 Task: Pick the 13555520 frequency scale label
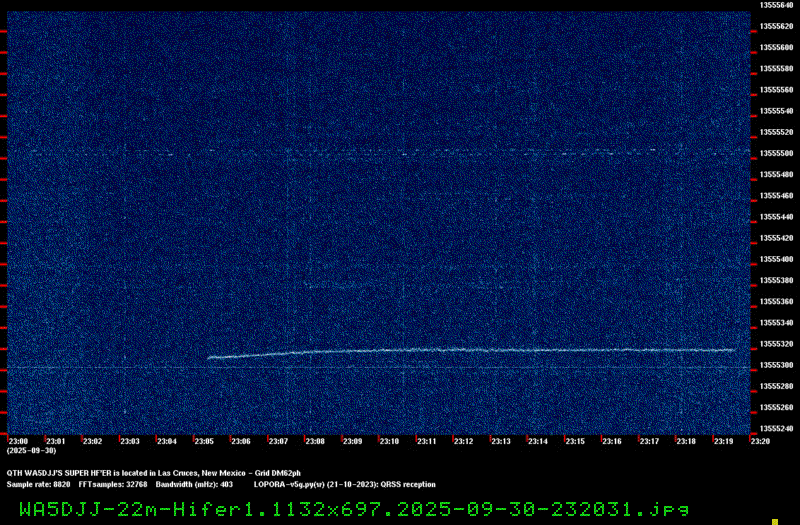[777, 132]
